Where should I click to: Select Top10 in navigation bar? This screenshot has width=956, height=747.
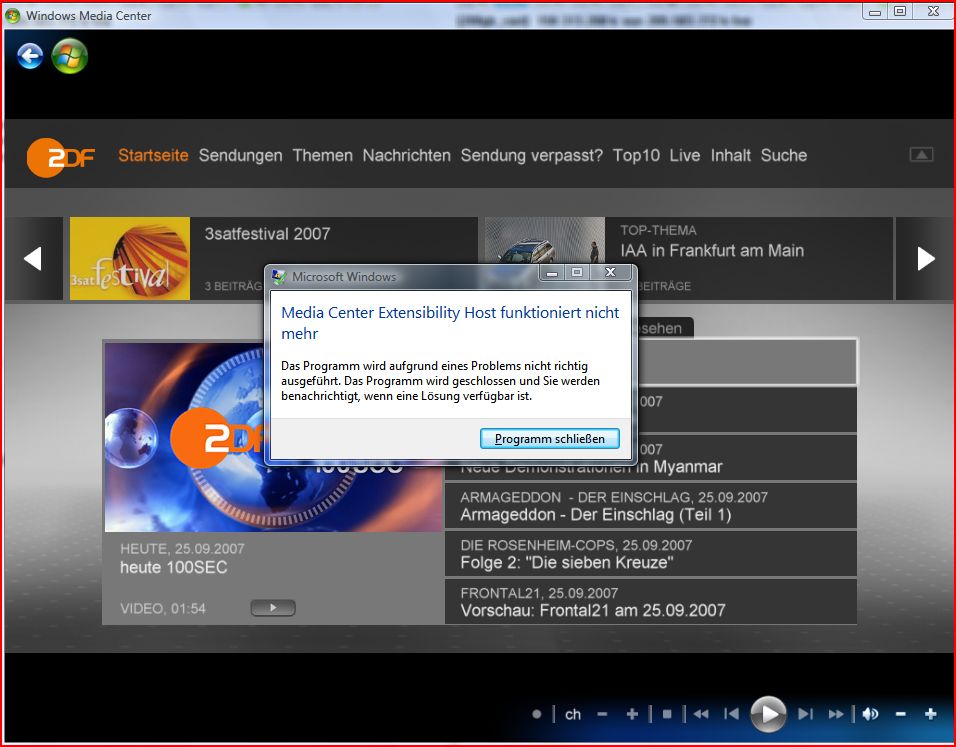click(636, 155)
